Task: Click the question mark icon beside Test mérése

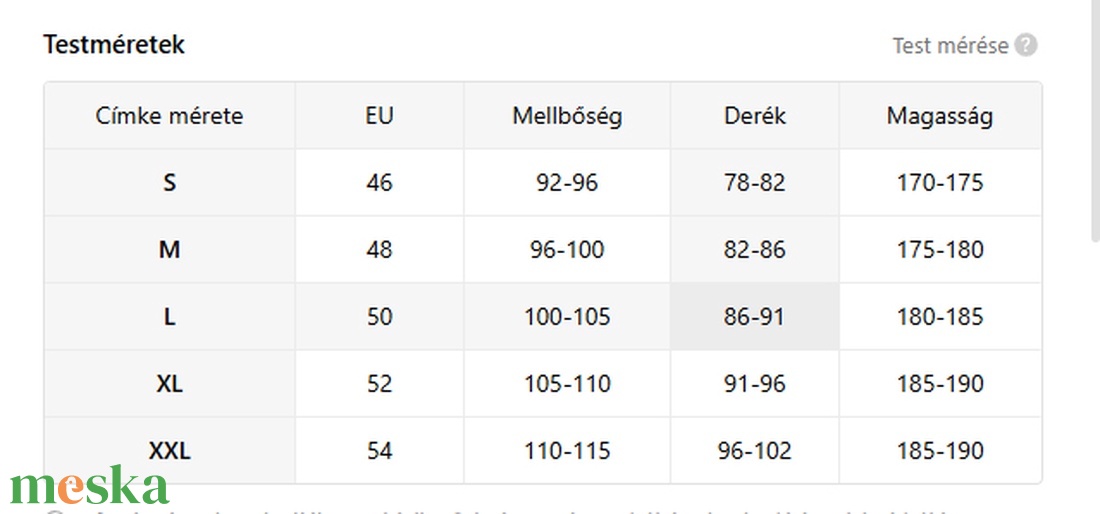Action: coord(1026,45)
